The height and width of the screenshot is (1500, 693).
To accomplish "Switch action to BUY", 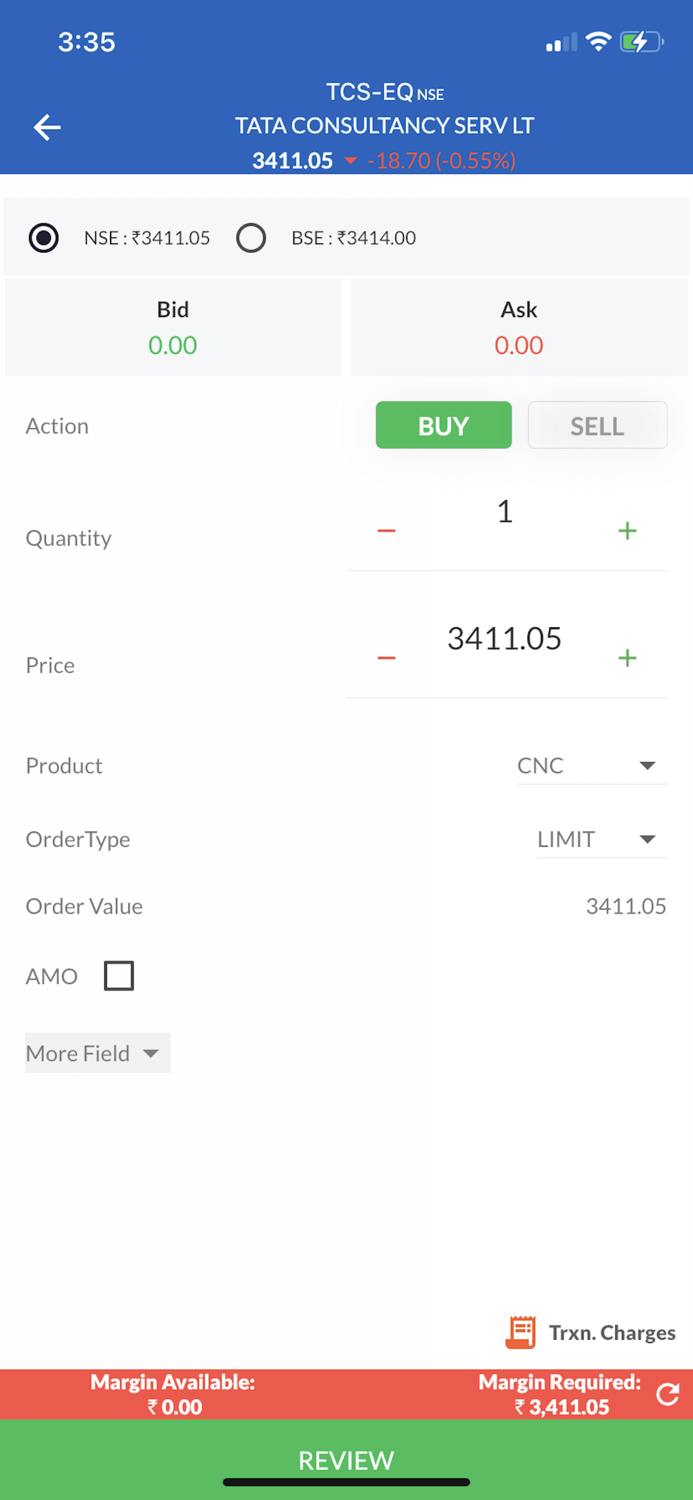I will (x=443, y=425).
